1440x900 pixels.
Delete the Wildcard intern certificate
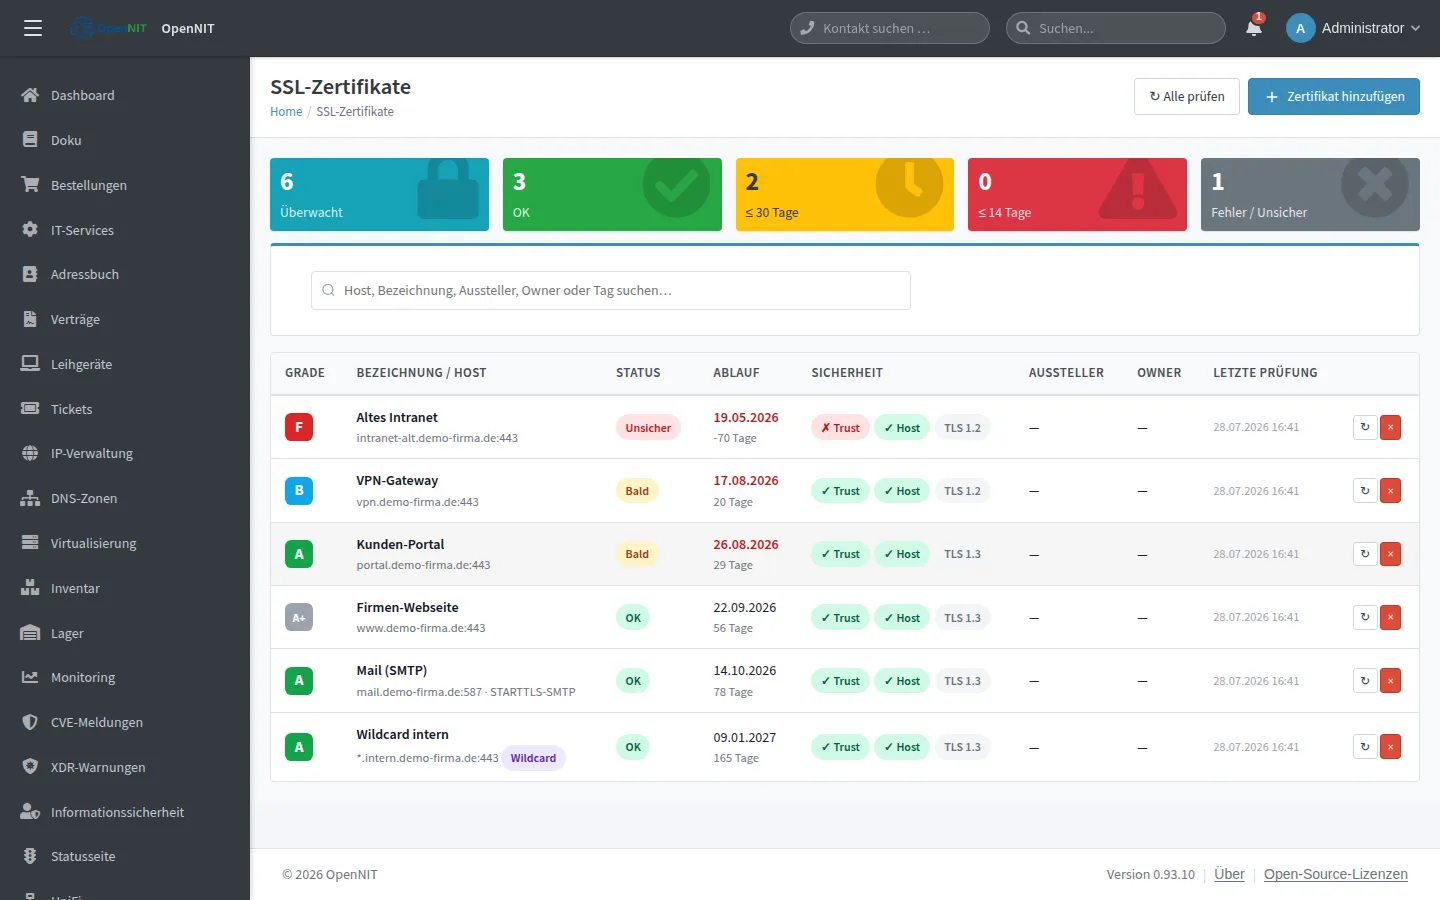point(1390,747)
